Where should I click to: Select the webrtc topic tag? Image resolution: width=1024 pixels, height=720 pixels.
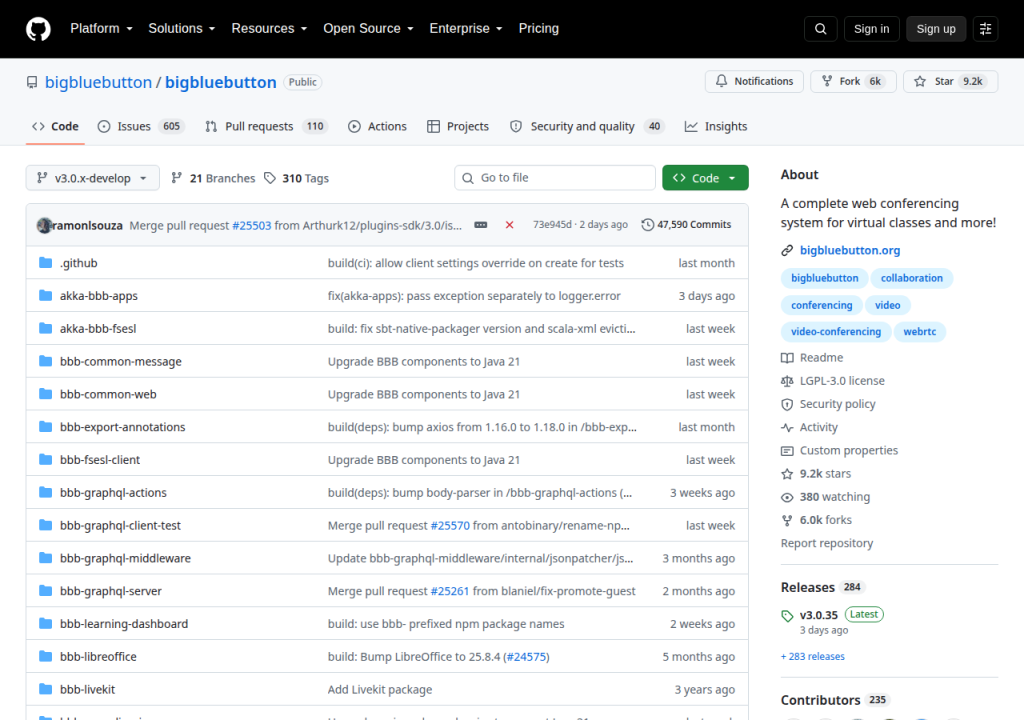coord(920,332)
